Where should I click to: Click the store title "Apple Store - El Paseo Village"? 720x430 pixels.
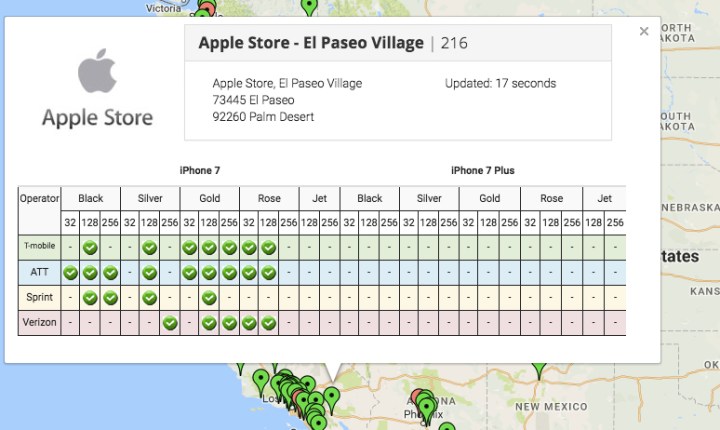[311, 43]
